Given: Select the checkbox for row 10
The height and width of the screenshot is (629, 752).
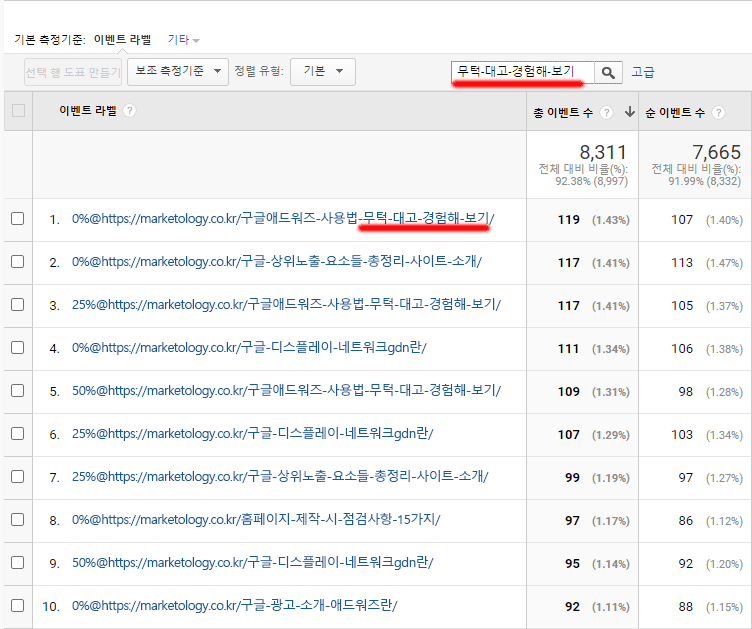Looking at the screenshot, I should [17, 605].
